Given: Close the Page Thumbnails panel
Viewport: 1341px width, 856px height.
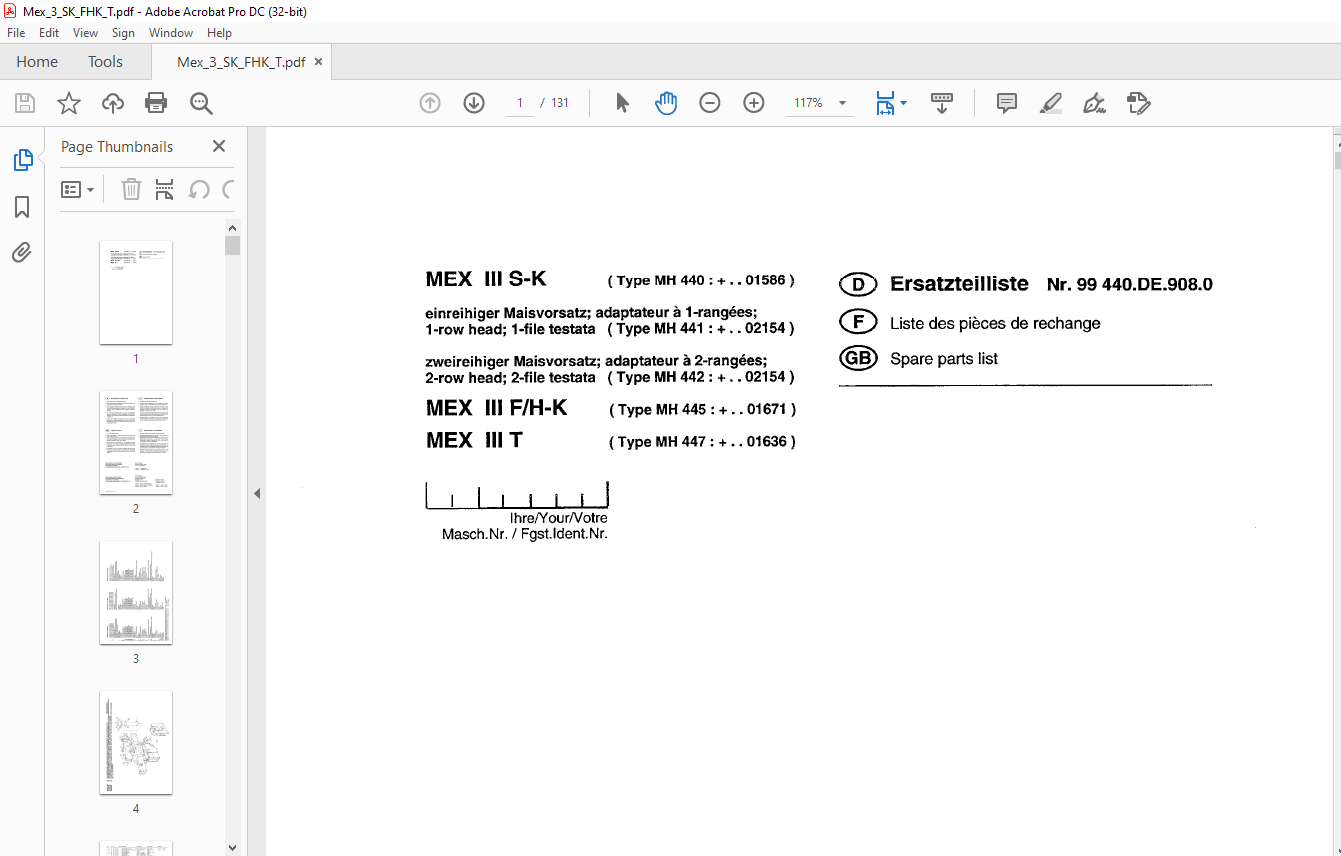Looking at the screenshot, I should (x=219, y=146).
